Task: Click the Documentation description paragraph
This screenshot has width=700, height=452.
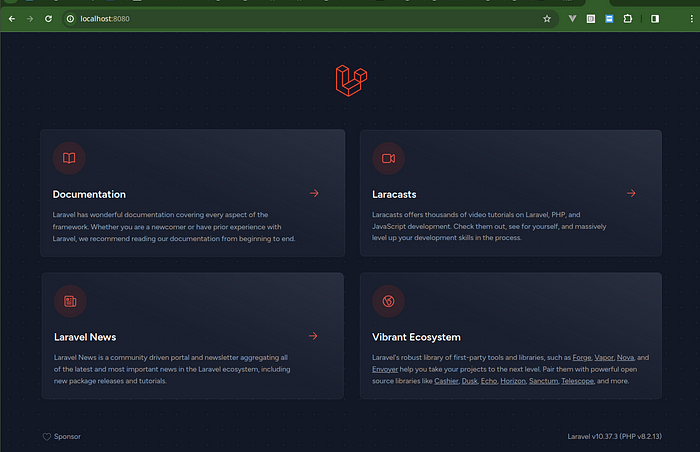Action: click(x=174, y=227)
